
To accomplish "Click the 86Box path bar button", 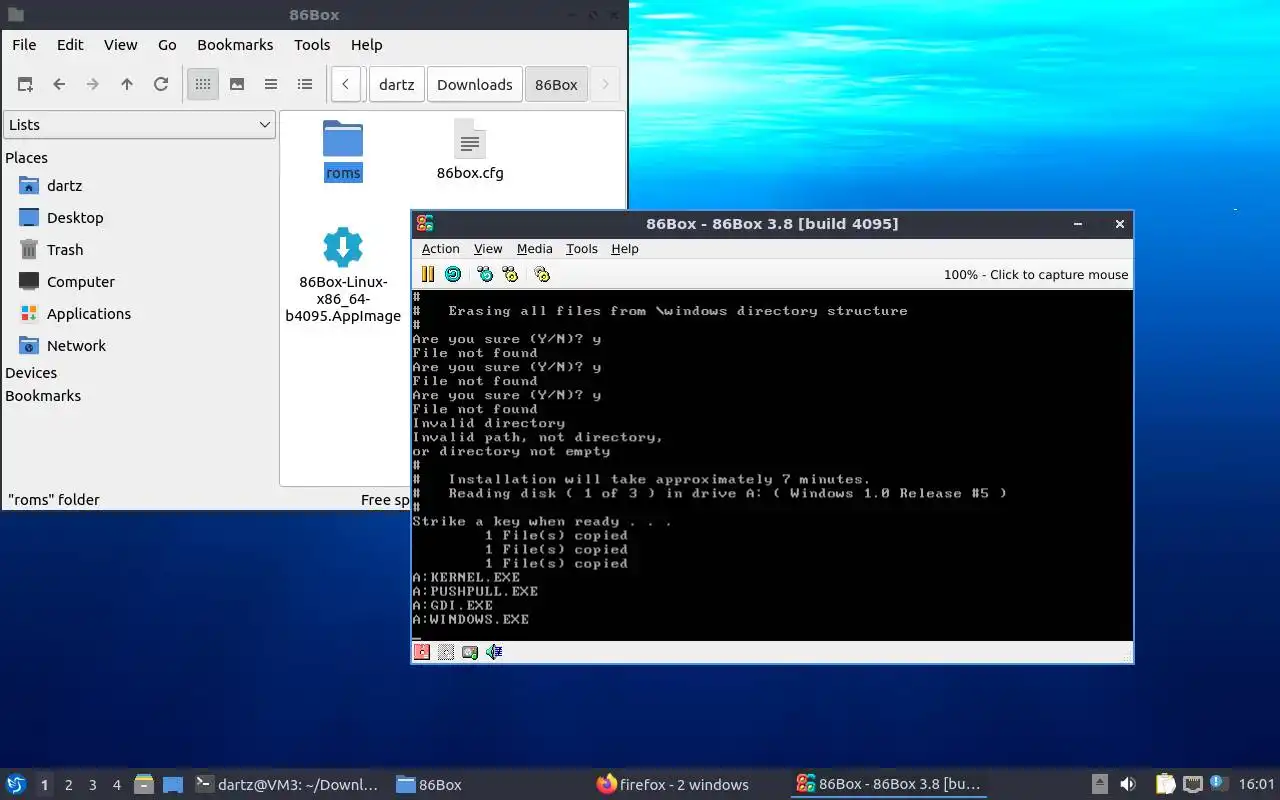I will coord(556,85).
